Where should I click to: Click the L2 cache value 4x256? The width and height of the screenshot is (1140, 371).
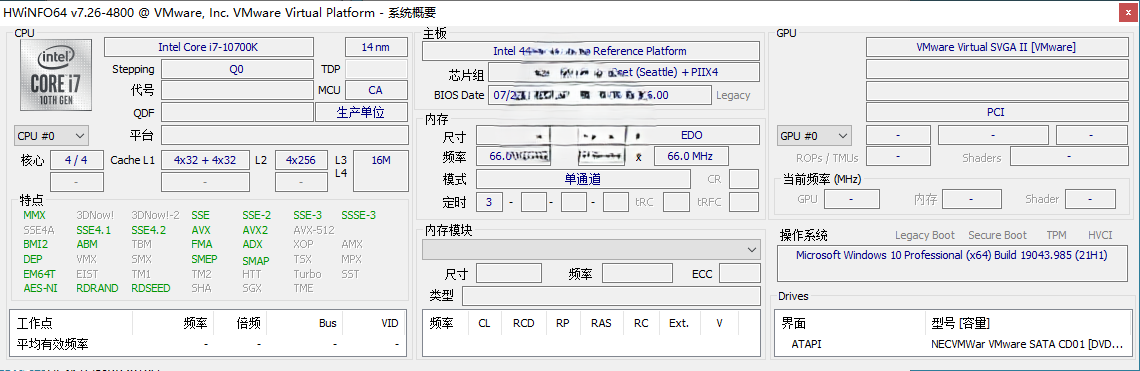point(301,160)
